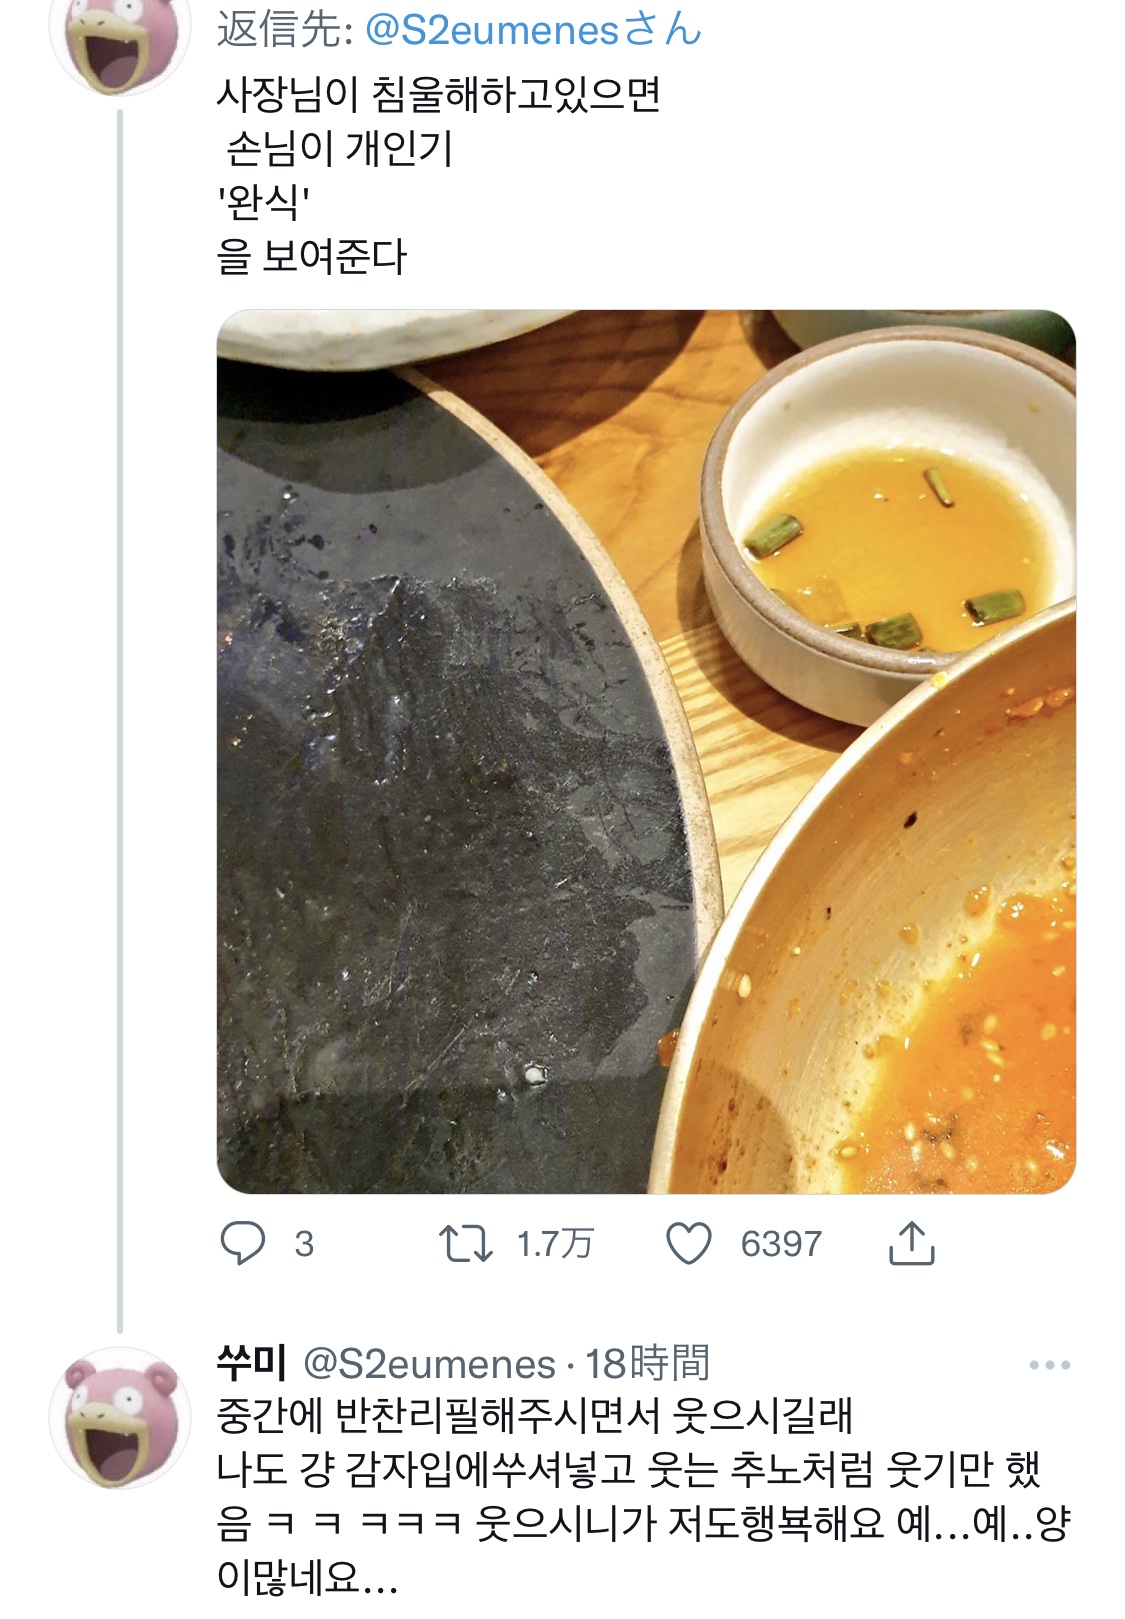The image size is (1125, 1619).
Task: Click the 返信先 label
Action: pyautogui.click(x=280, y=30)
